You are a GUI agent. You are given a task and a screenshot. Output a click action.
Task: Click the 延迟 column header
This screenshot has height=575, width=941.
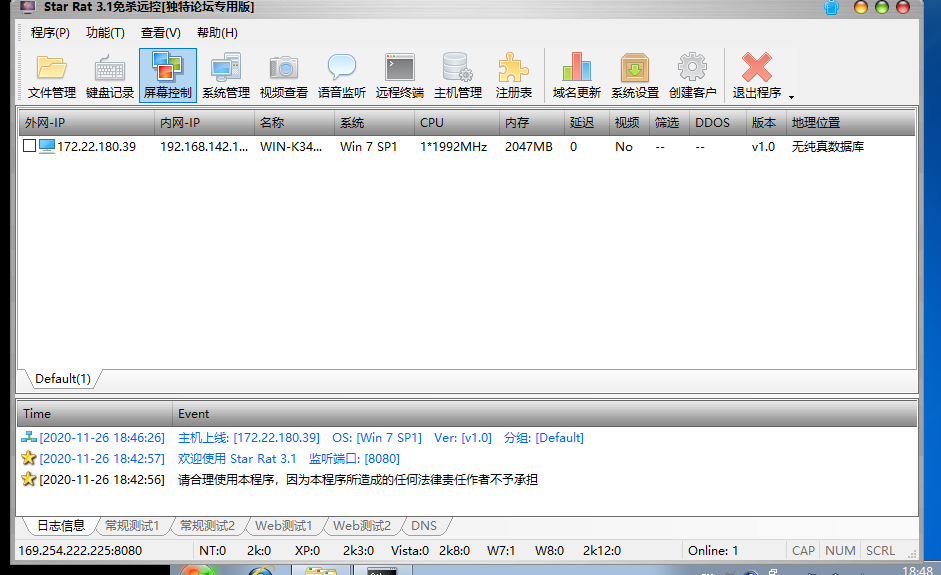tap(587, 123)
